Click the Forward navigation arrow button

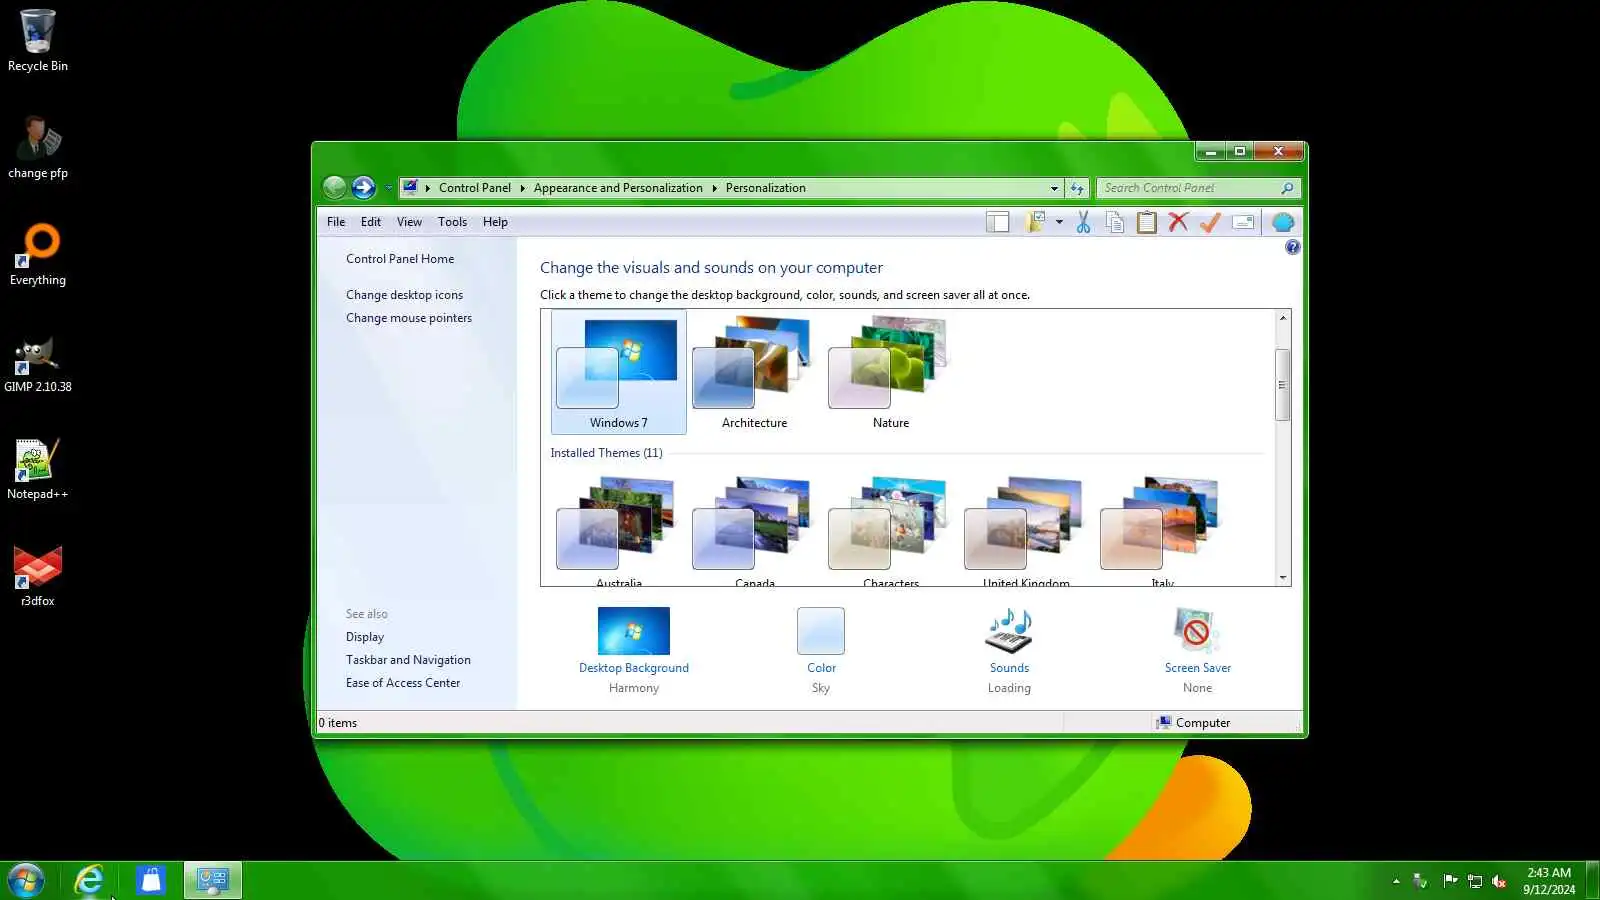[364, 187]
